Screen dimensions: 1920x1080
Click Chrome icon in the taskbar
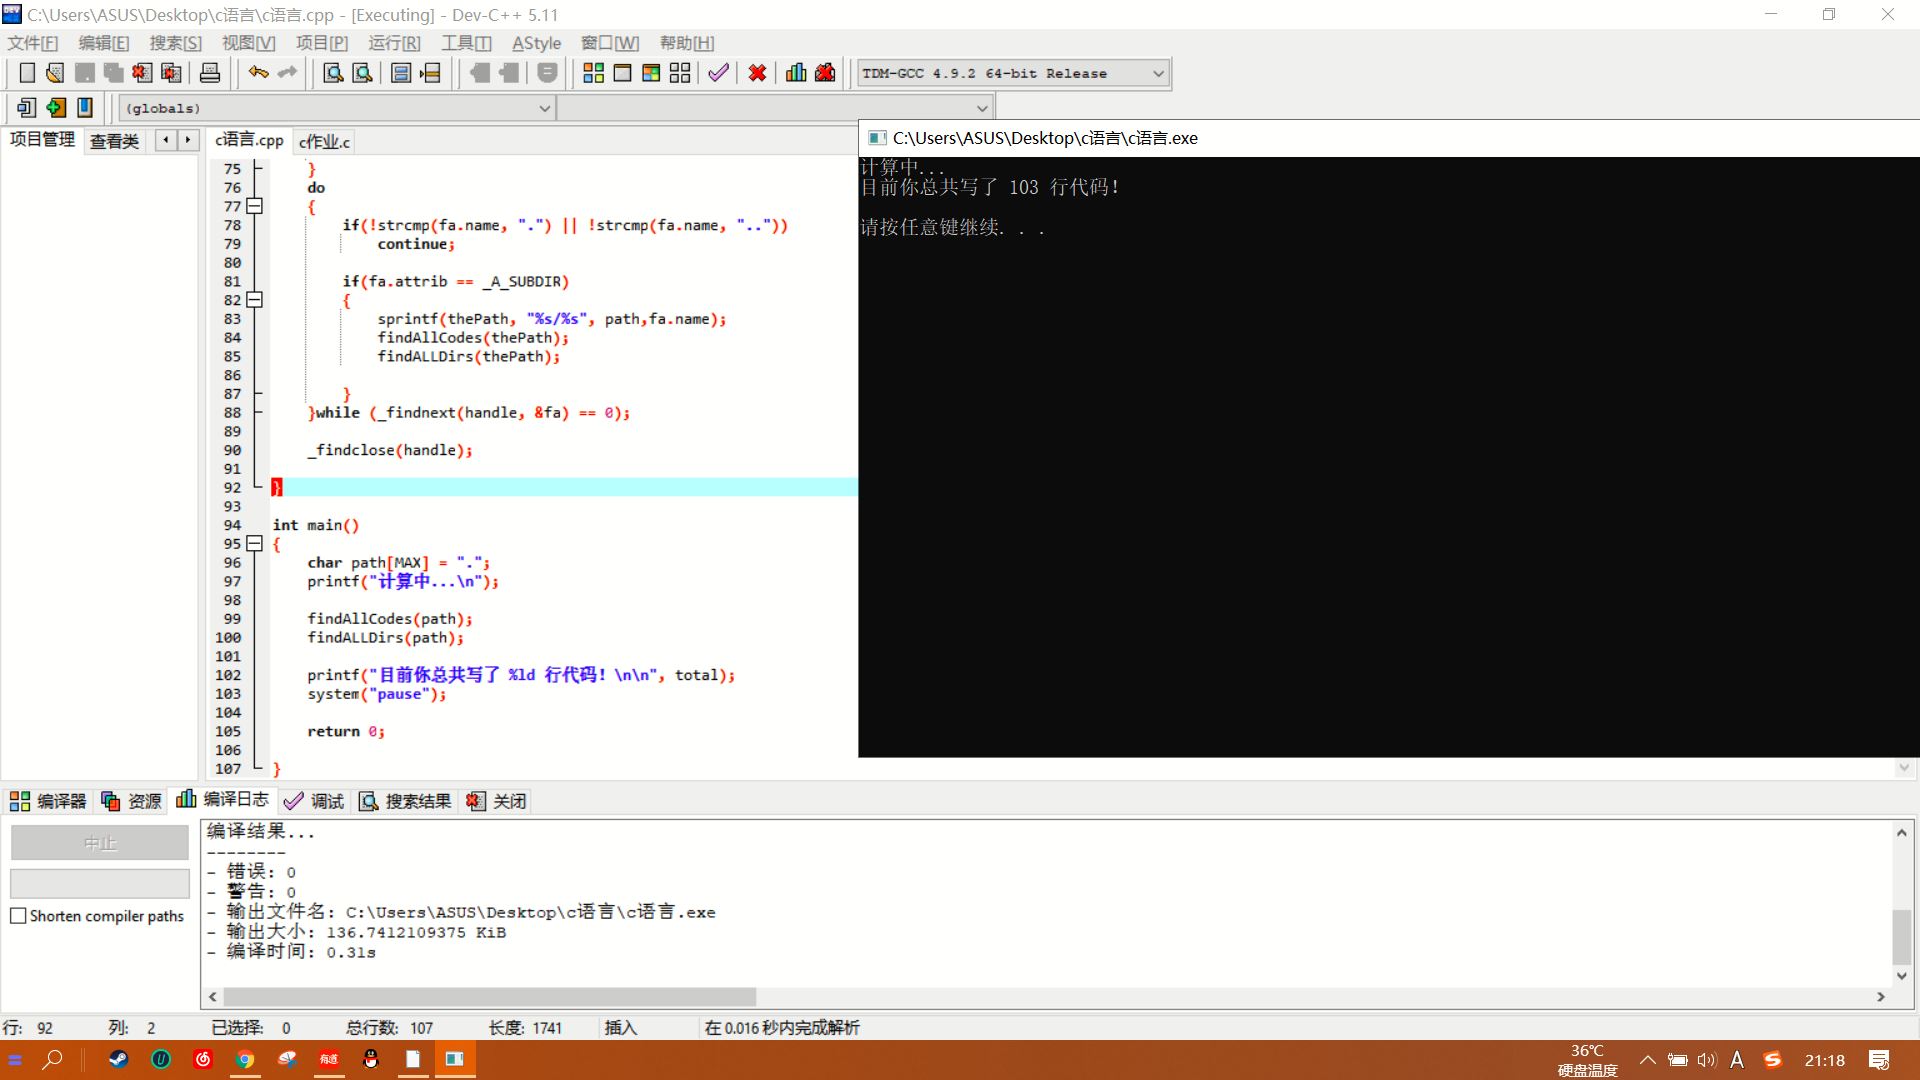(245, 1060)
